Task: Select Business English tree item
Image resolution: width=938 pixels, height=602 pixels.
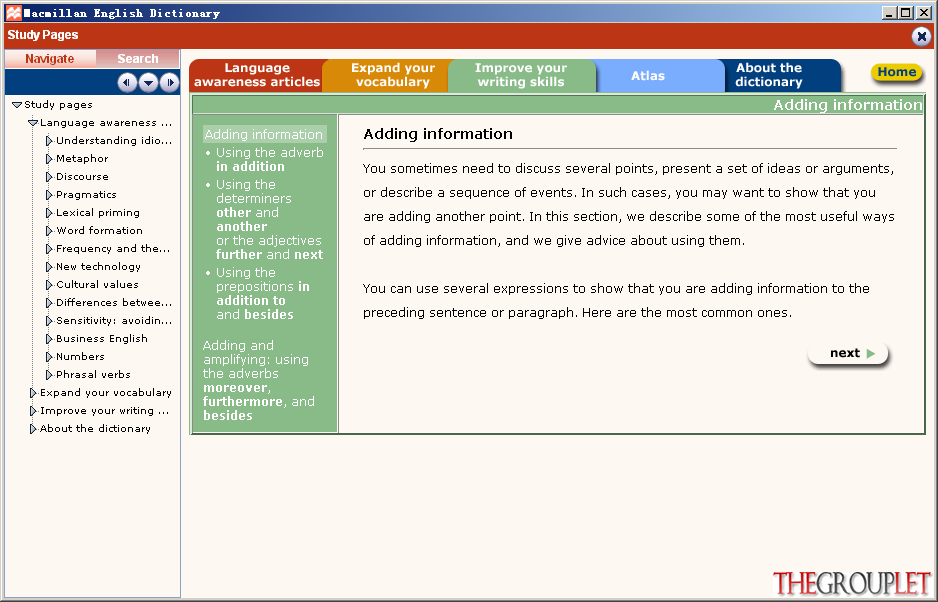Action: point(102,339)
